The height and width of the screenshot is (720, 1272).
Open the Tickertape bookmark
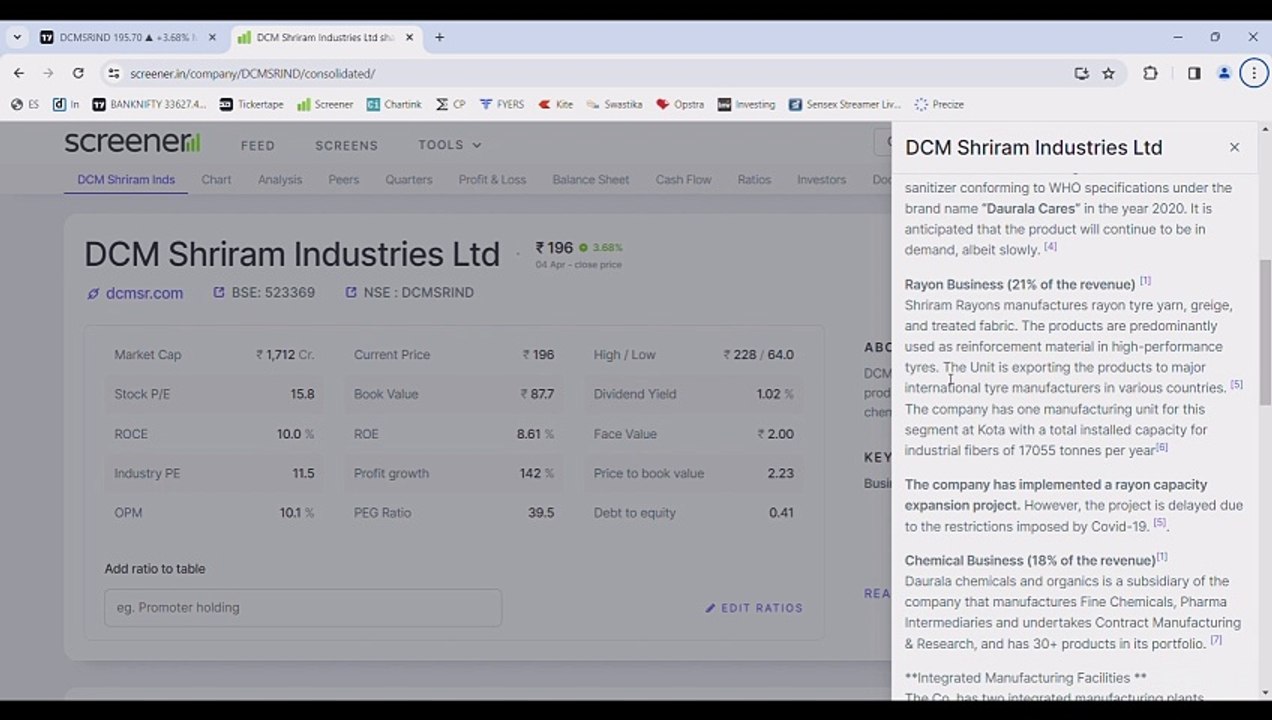coord(251,104)
